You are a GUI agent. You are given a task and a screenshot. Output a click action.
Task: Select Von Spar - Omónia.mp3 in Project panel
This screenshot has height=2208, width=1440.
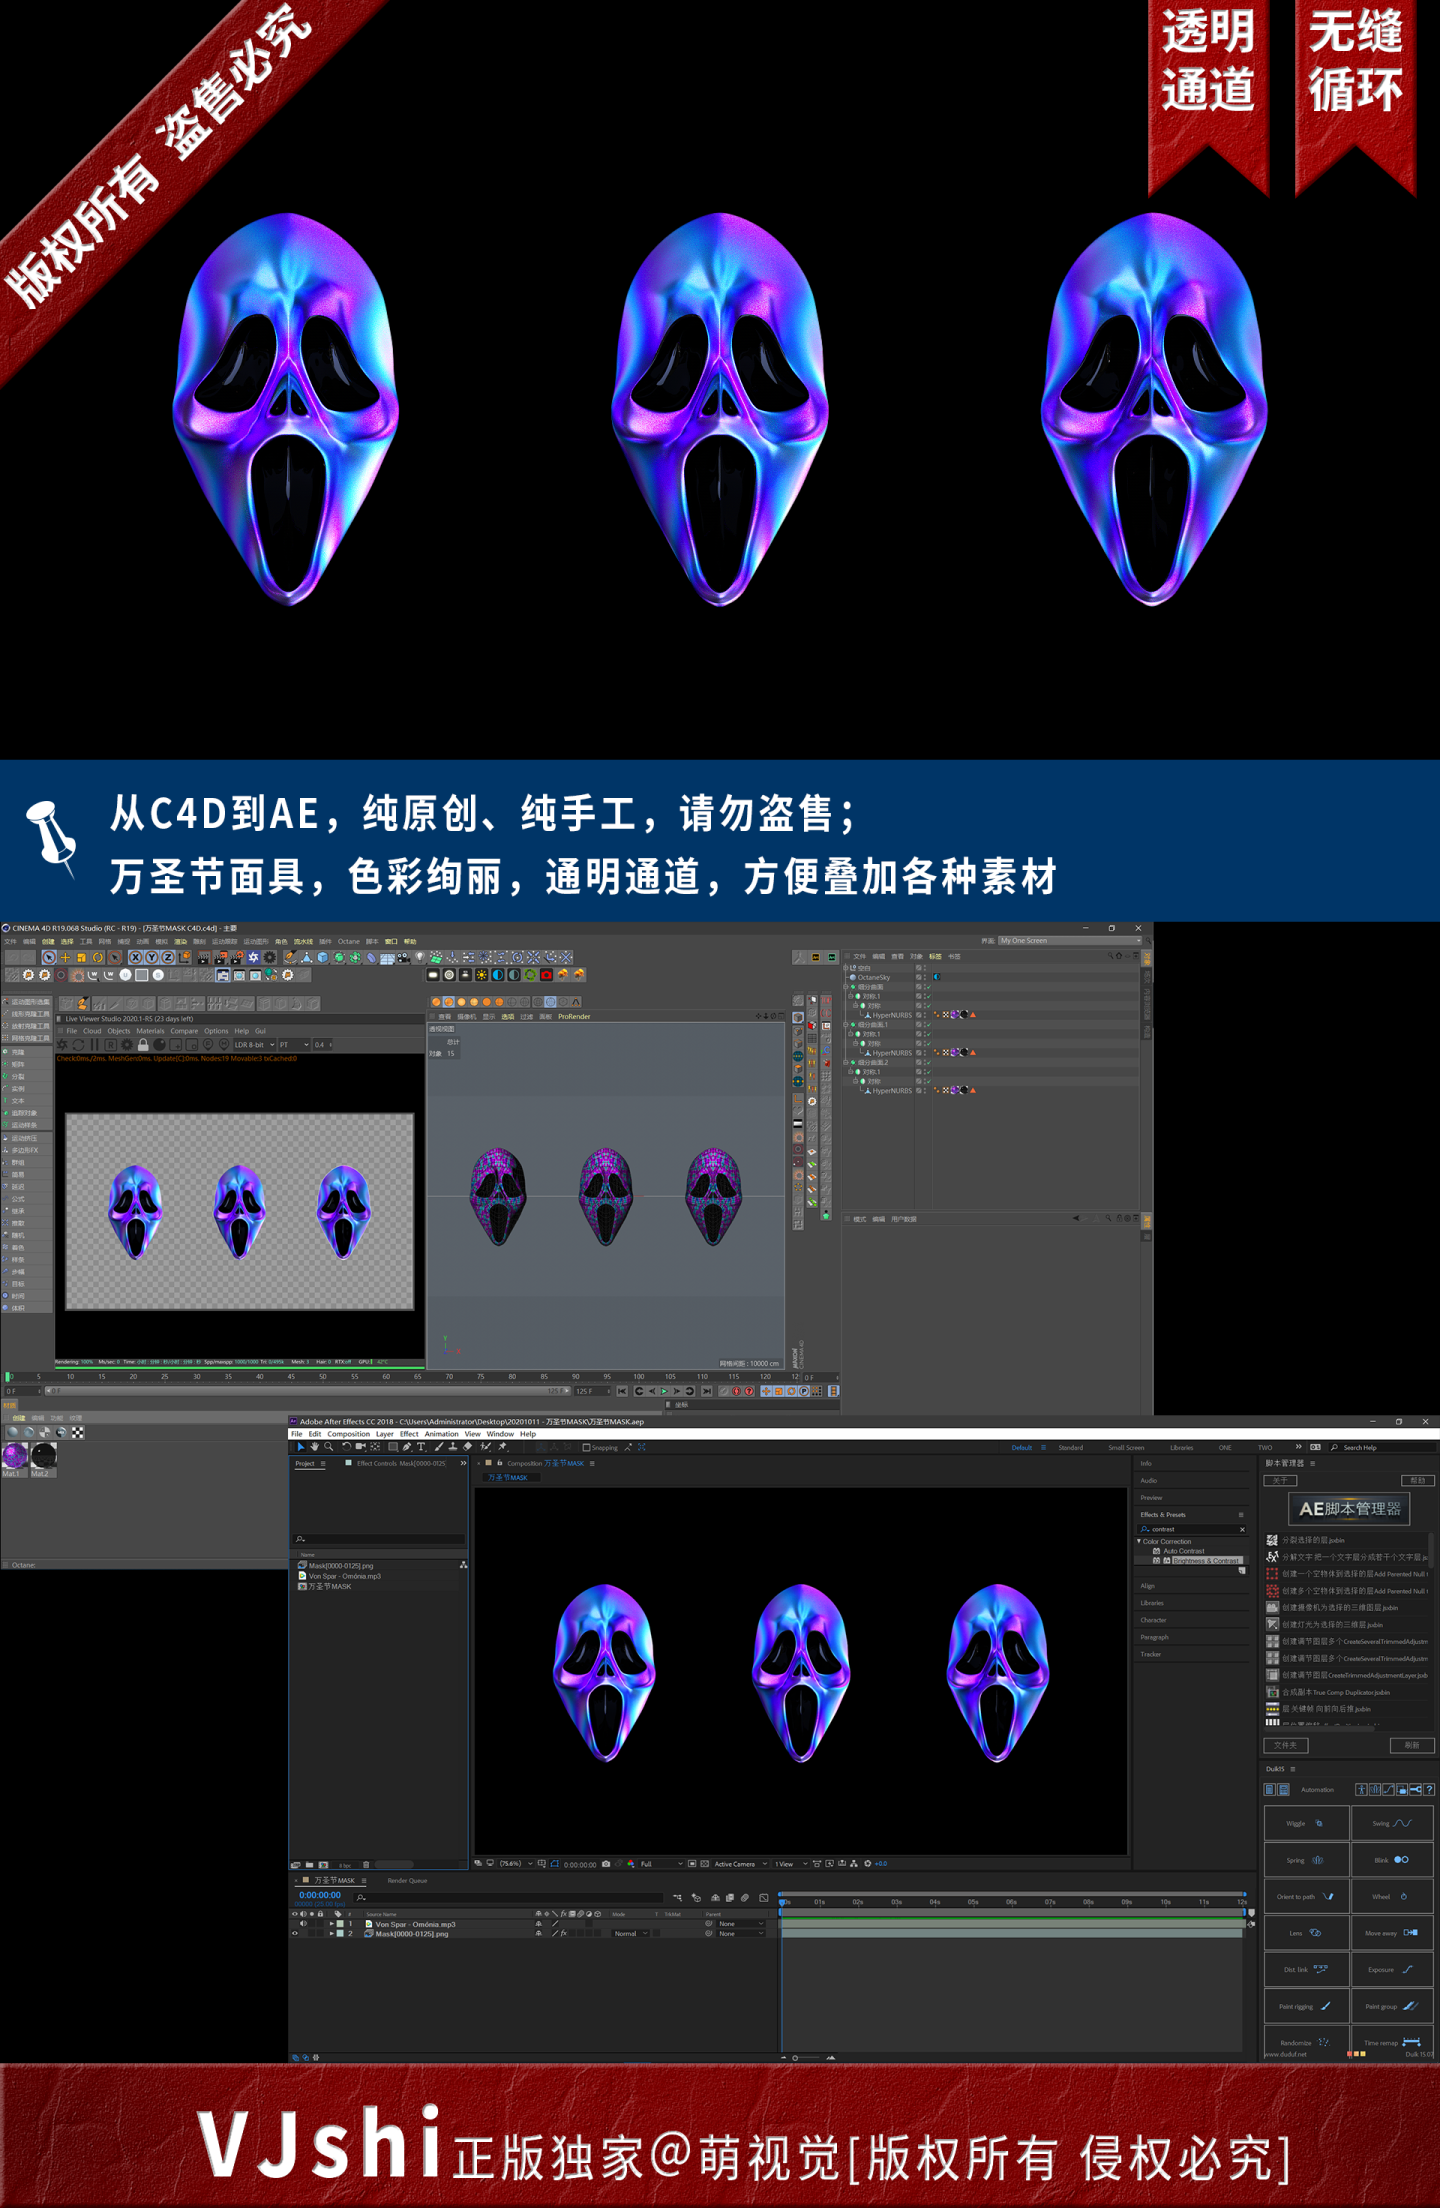click(345, 1576)
